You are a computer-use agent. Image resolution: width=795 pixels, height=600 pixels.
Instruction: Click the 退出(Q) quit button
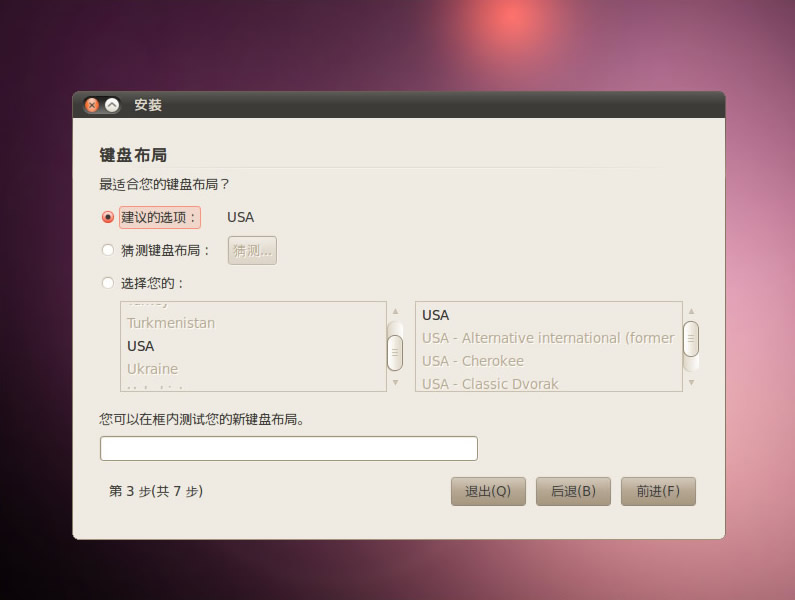(488, 491)
